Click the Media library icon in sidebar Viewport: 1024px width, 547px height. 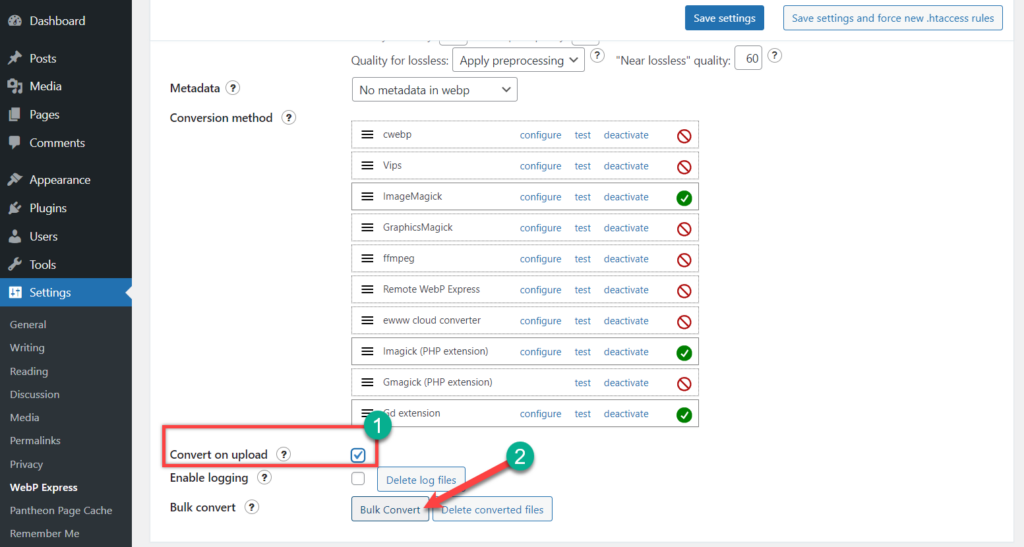[14, 86]
